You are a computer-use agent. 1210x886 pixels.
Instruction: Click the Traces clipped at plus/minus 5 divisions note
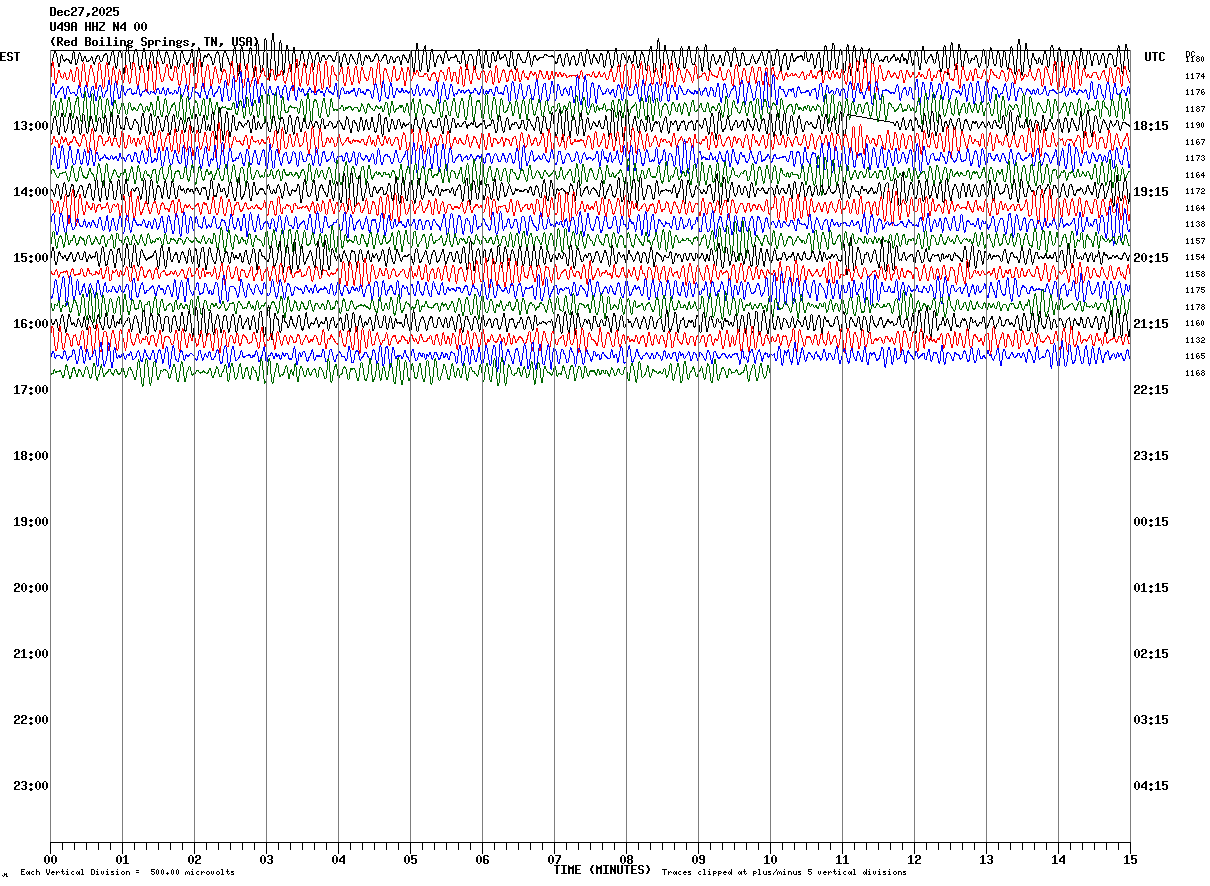point(784,873)
